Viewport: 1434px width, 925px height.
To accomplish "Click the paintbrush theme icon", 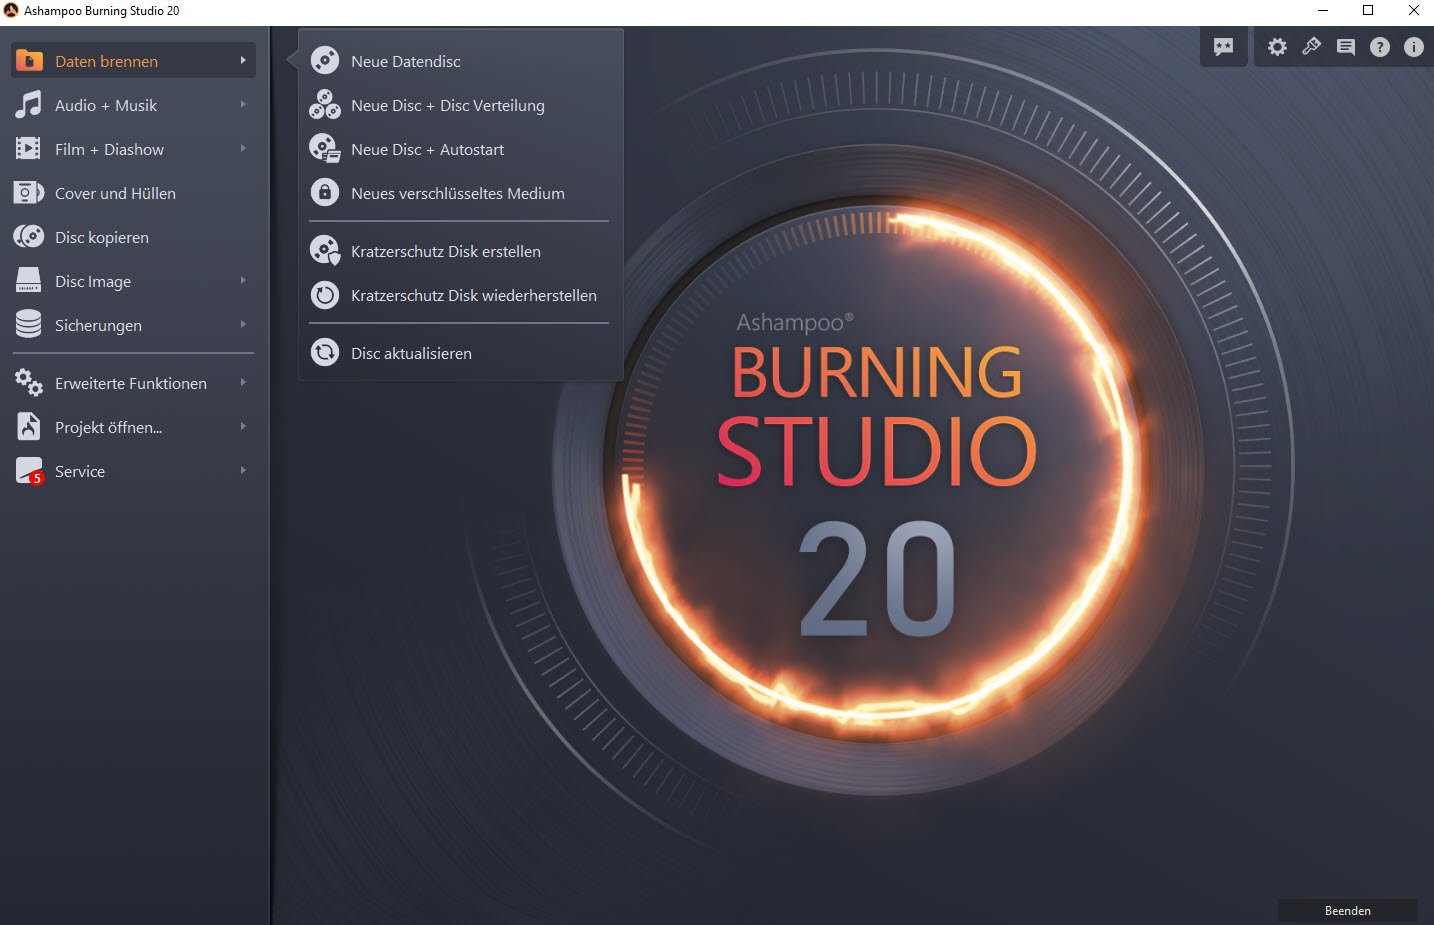I will click(x=1311, y=47).
